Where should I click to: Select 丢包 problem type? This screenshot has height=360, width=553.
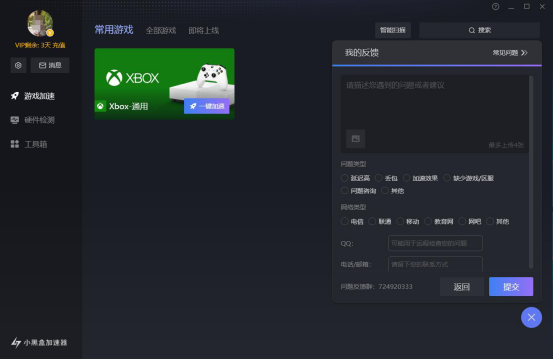[379, 178]
